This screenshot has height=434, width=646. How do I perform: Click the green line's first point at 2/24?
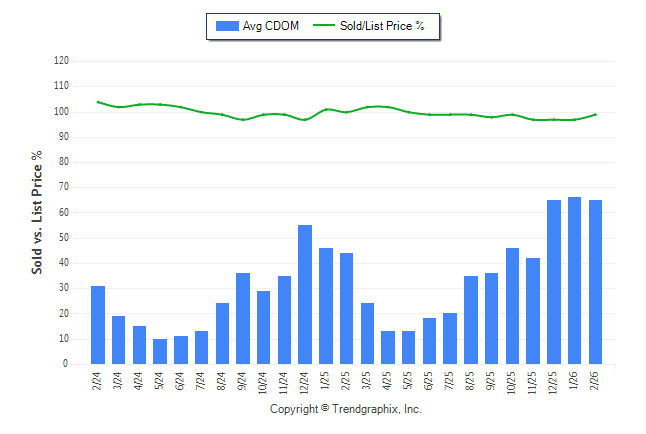(x=98, y=102)
